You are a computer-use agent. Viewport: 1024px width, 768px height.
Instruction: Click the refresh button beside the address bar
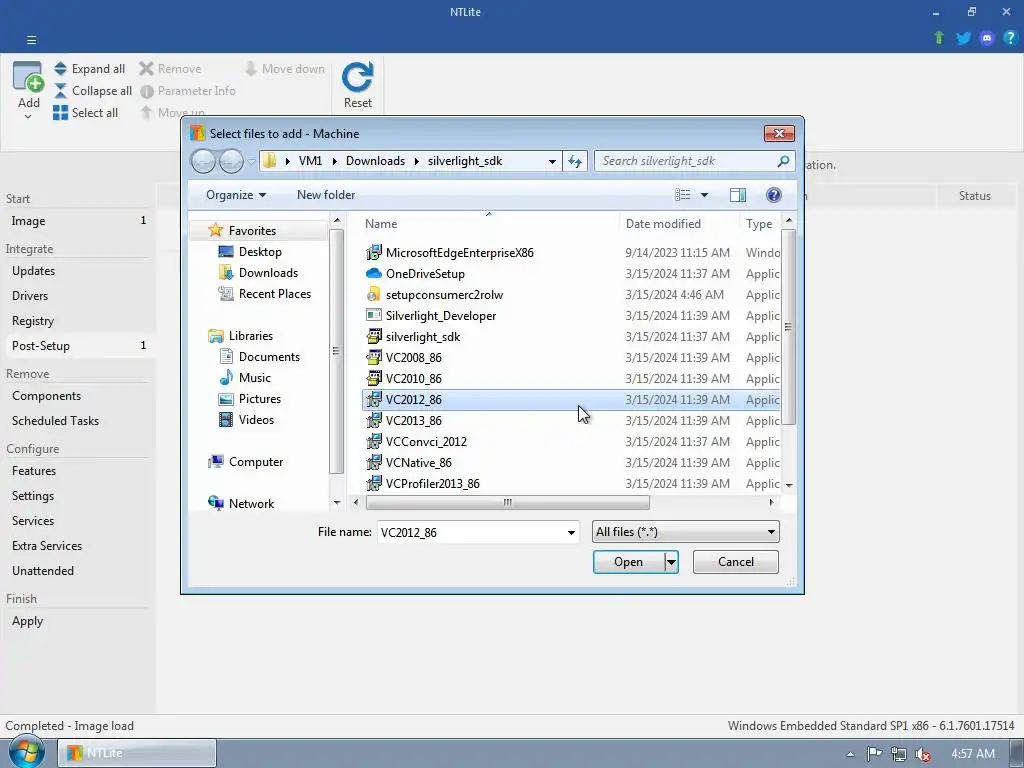[575, 161]
